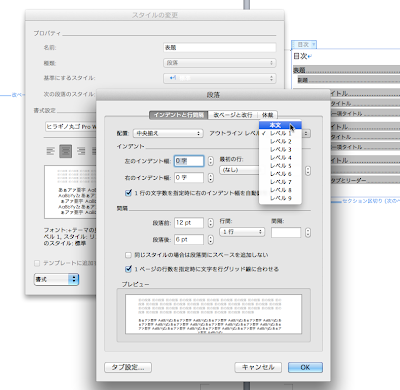Image resolution: width=400 pixels, height=390 pixels.
Task: Adjust first line indent width stepper
Action: [308, 170]
